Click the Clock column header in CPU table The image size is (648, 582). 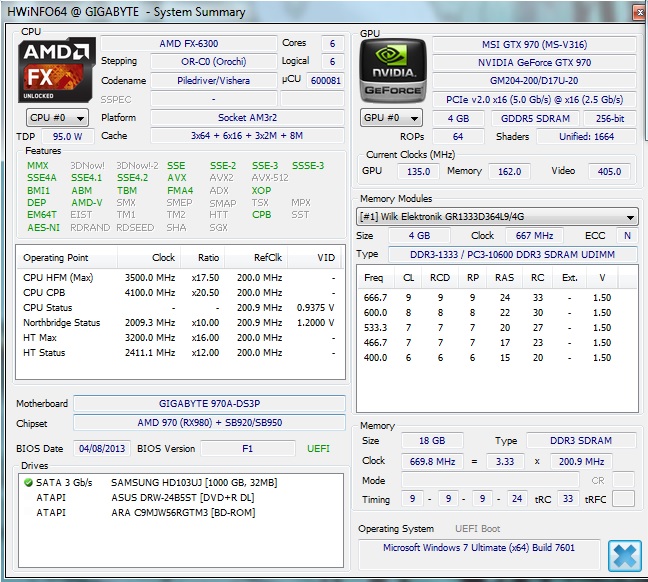(x=149, y=258)
